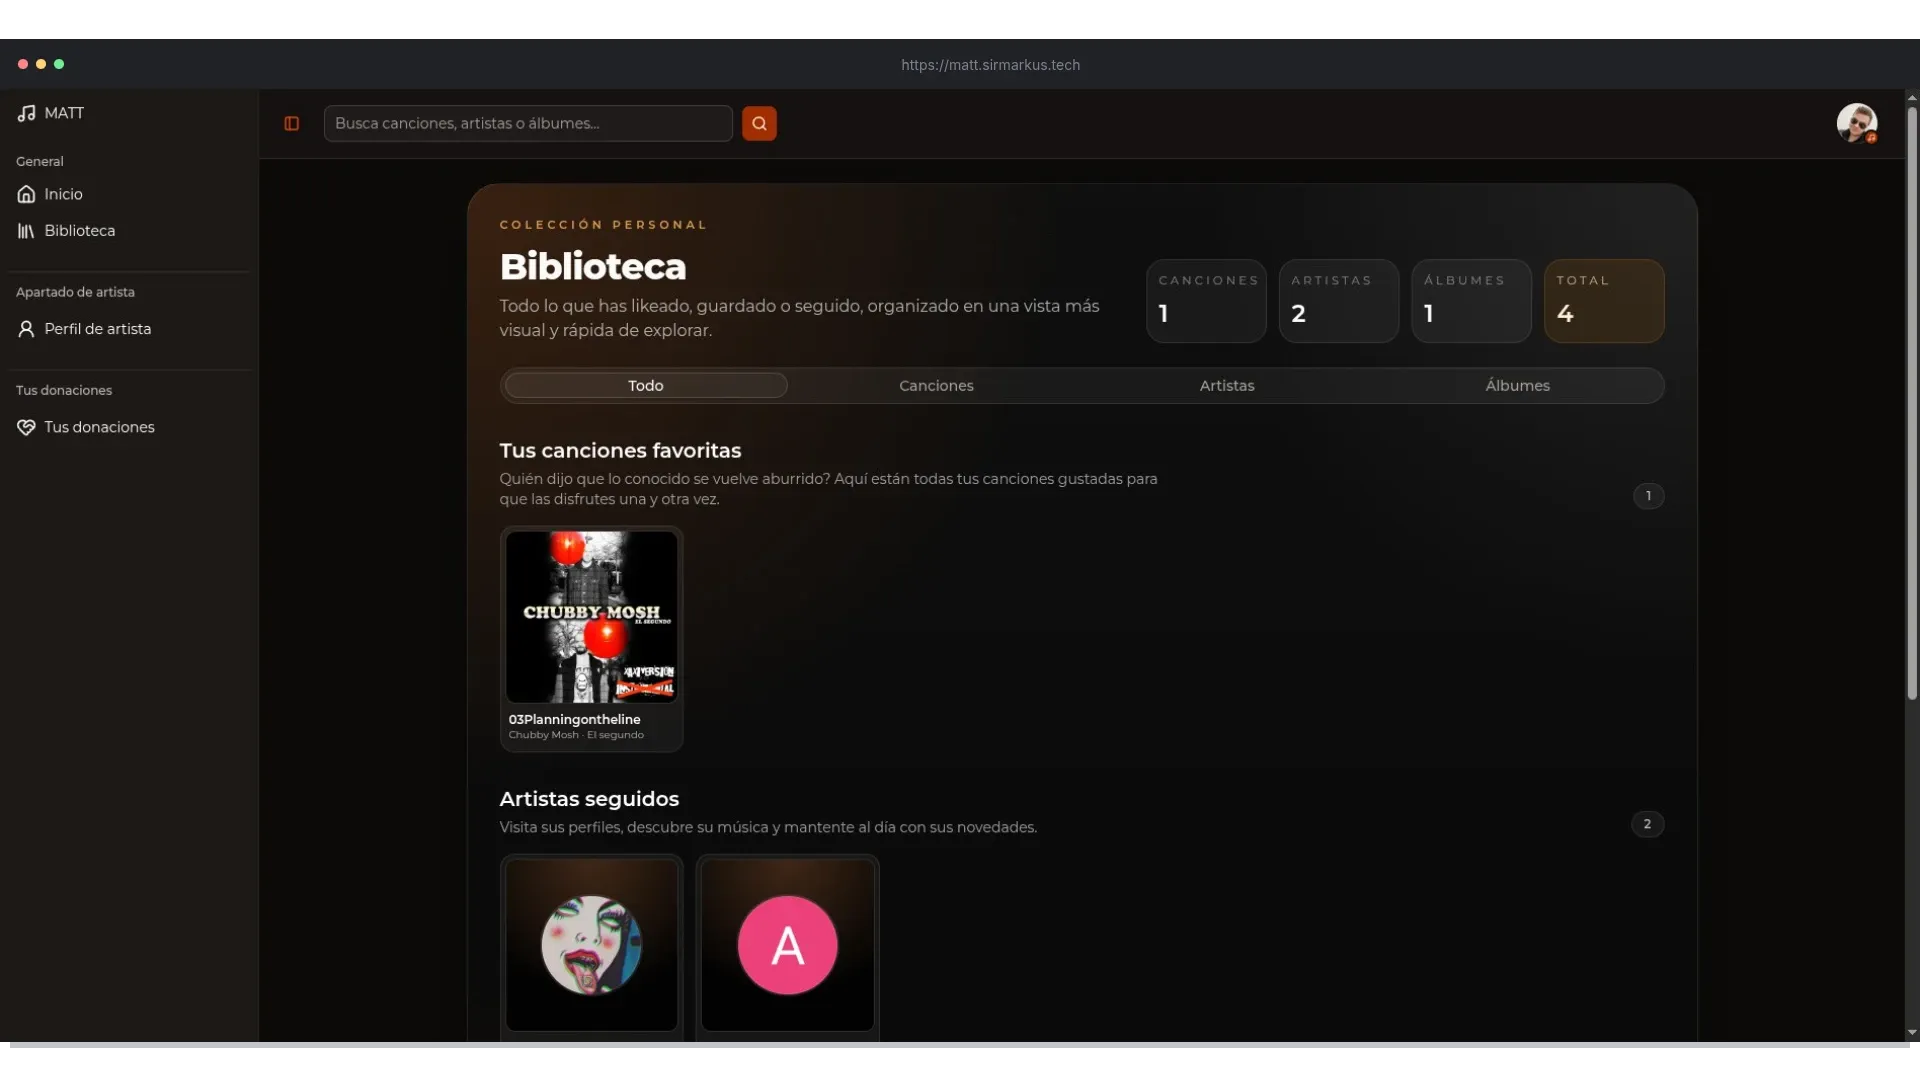
Task: Click the Perfil de artista person icon
Action: click(x=26, y=329)
